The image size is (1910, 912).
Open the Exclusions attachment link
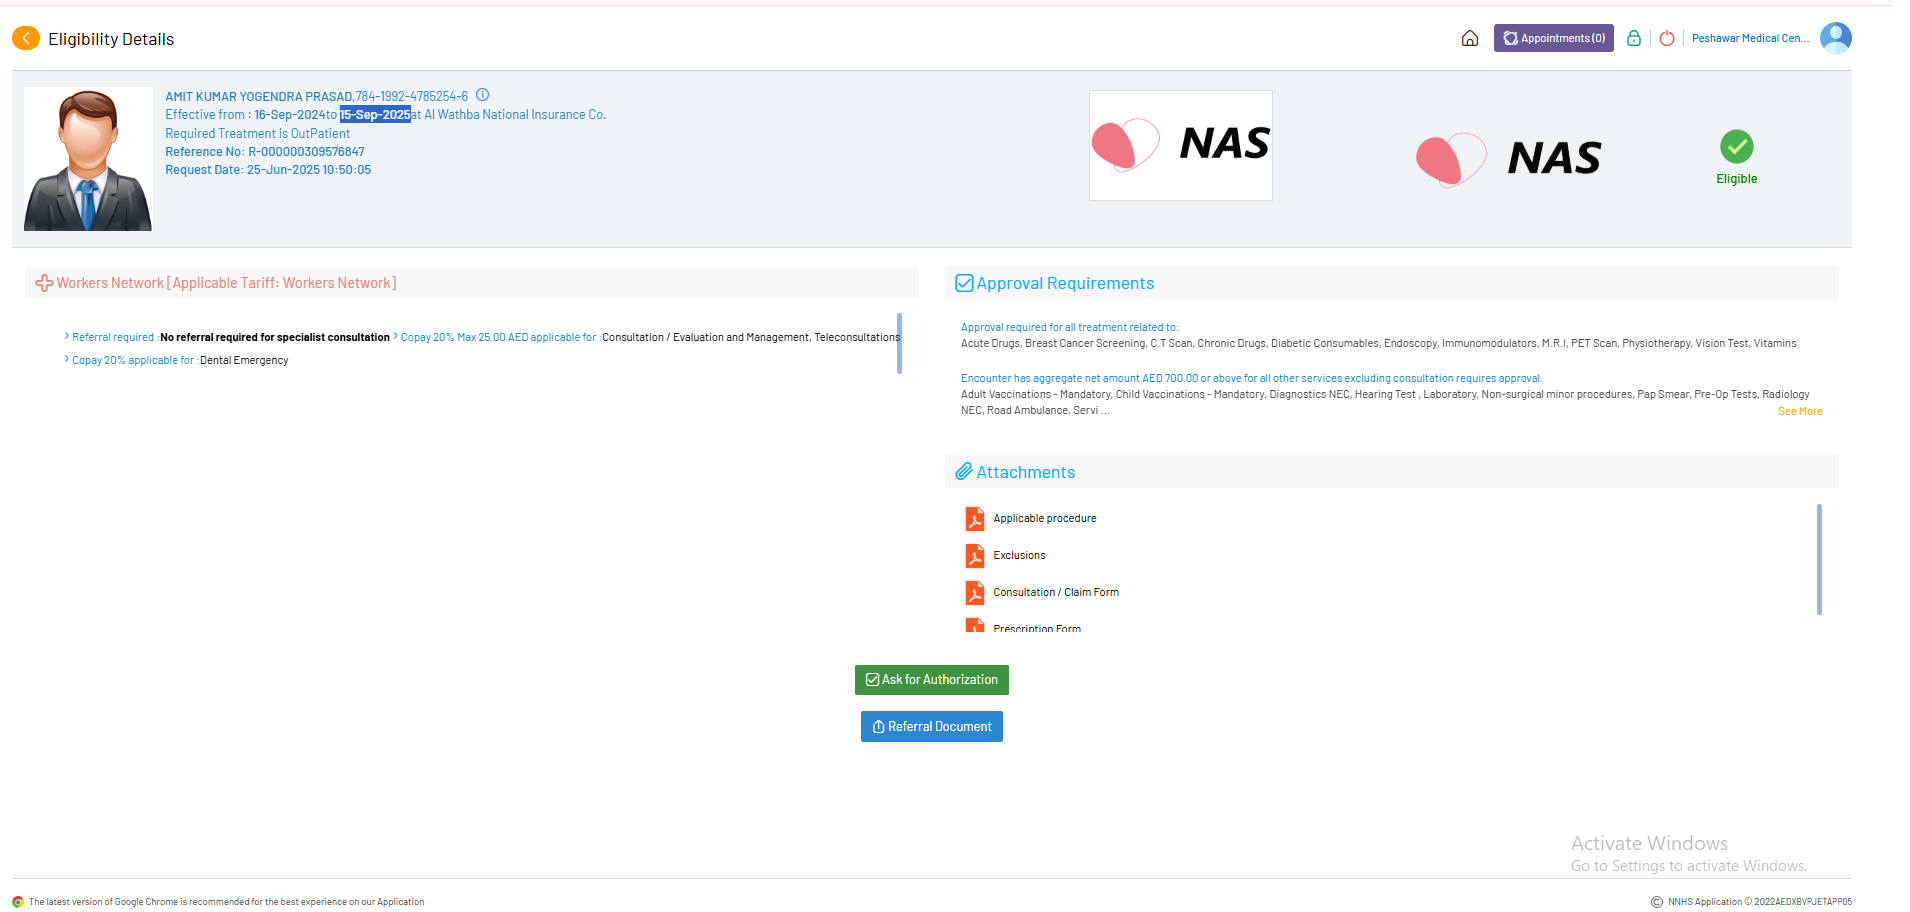coord(1019,556)
